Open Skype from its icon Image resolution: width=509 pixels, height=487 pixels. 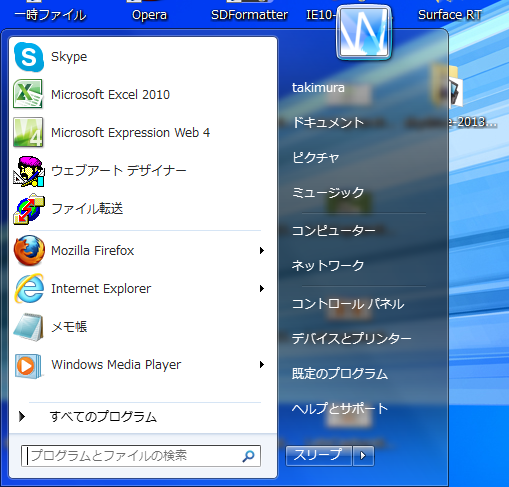[29, 57]
